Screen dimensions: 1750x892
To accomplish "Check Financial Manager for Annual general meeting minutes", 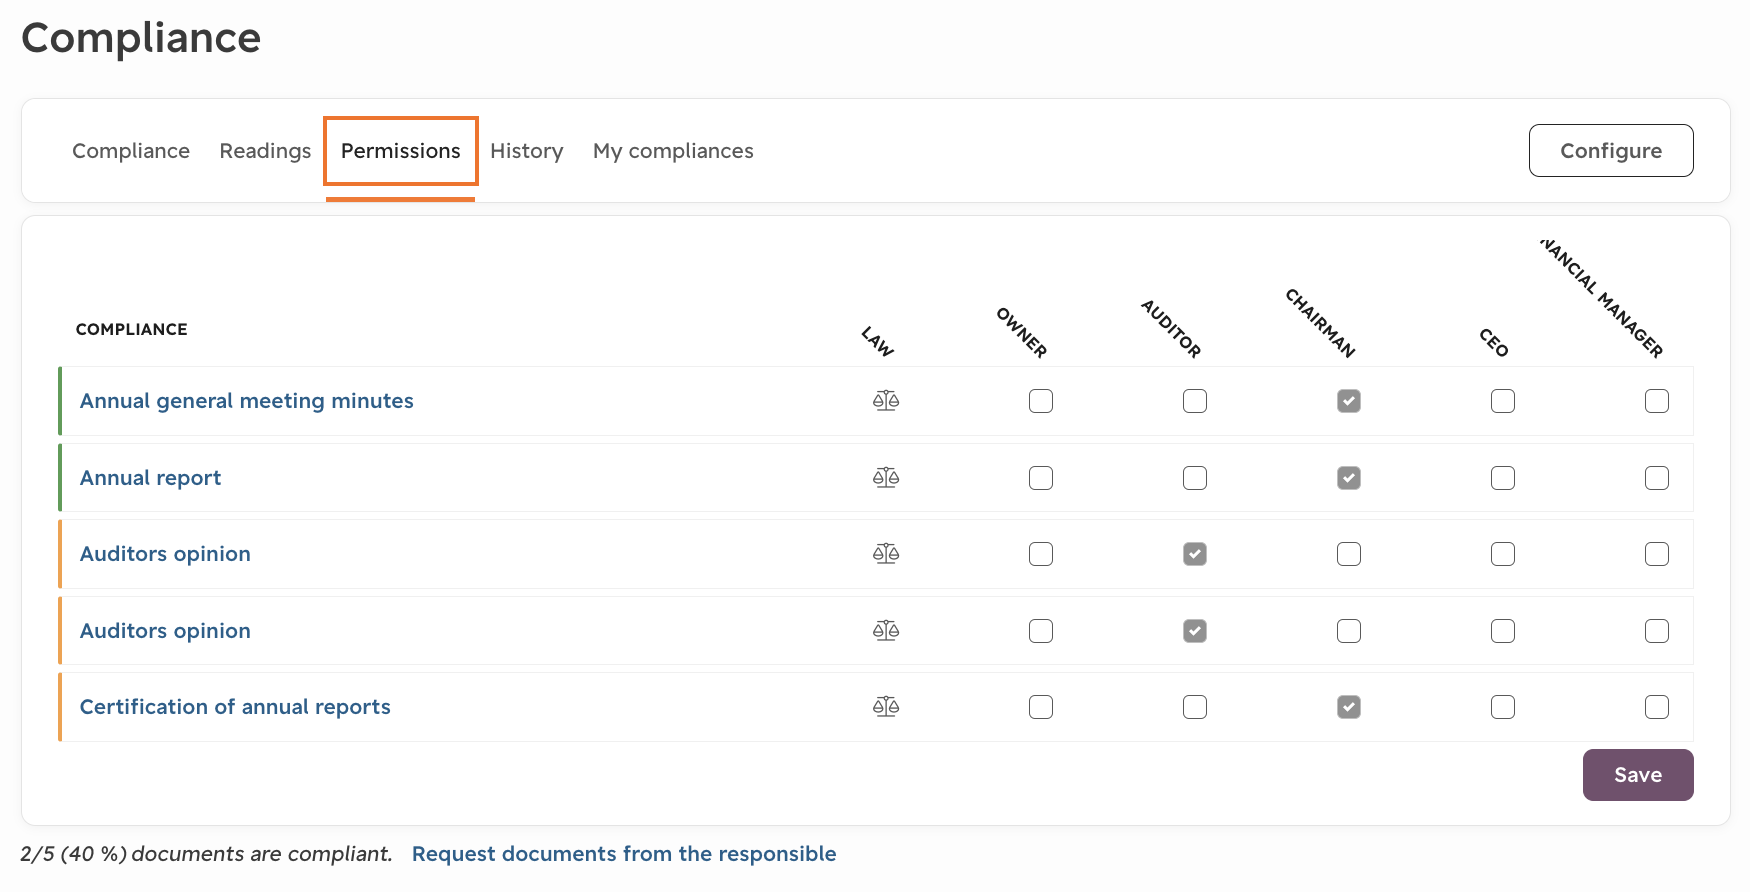I will coord(1657,401).
